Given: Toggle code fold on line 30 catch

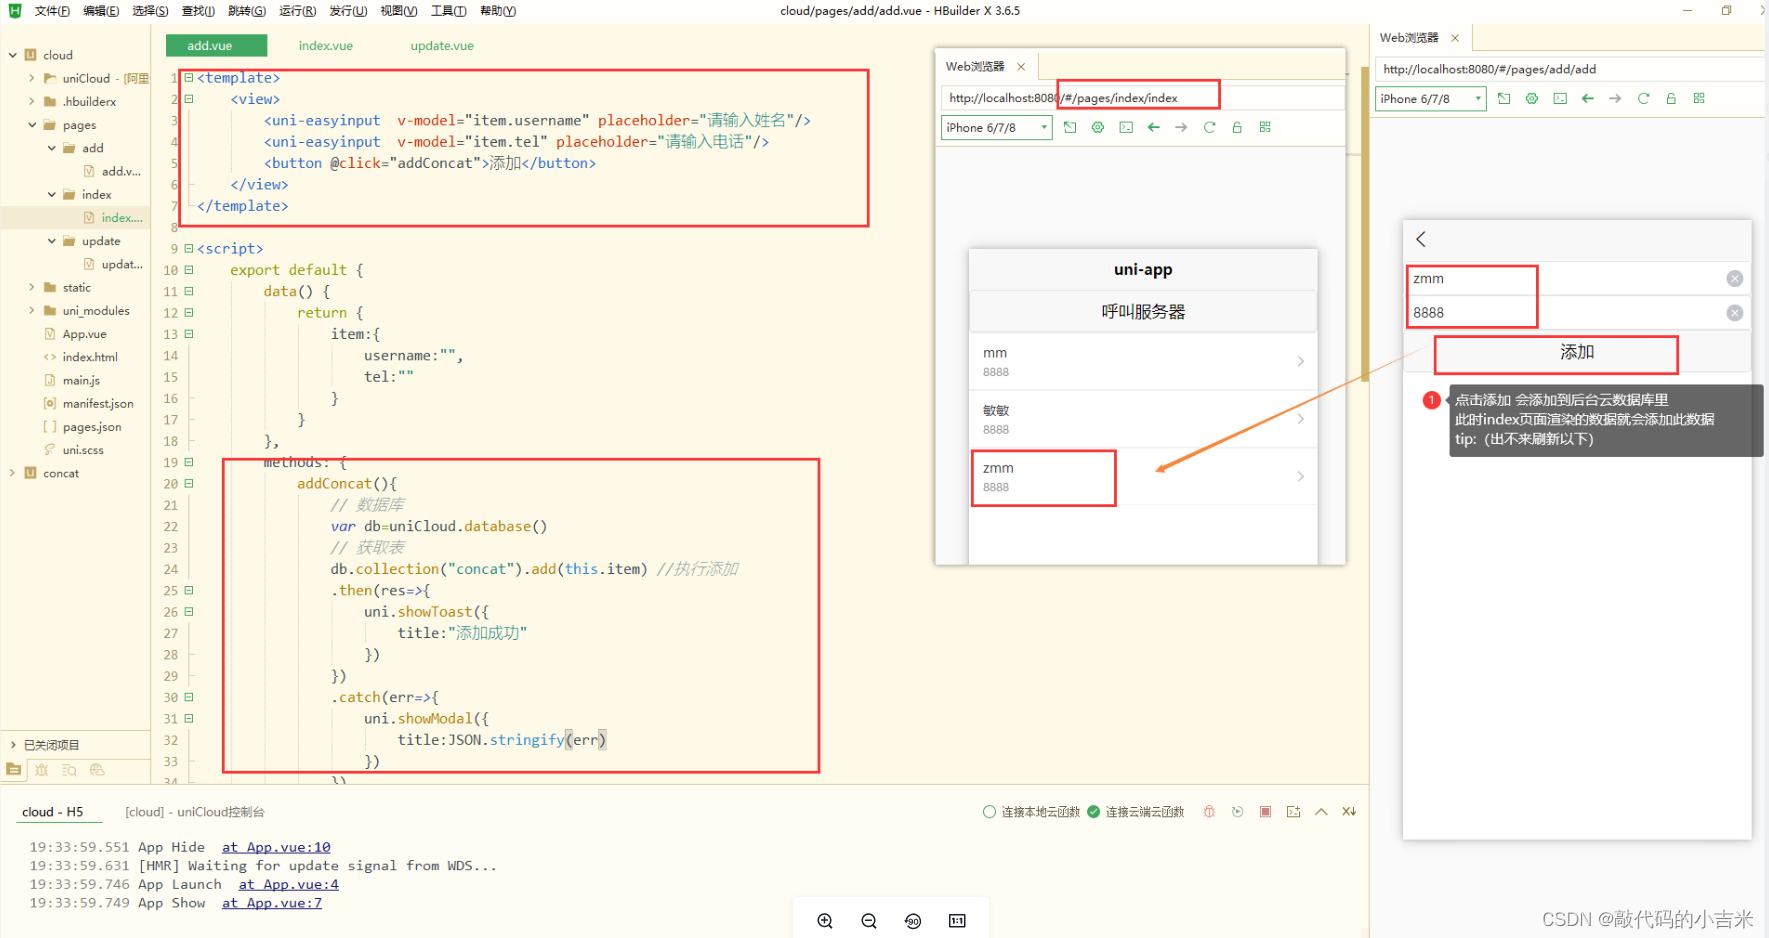Looking at the screenshot, I should click(x=189, y=697).
